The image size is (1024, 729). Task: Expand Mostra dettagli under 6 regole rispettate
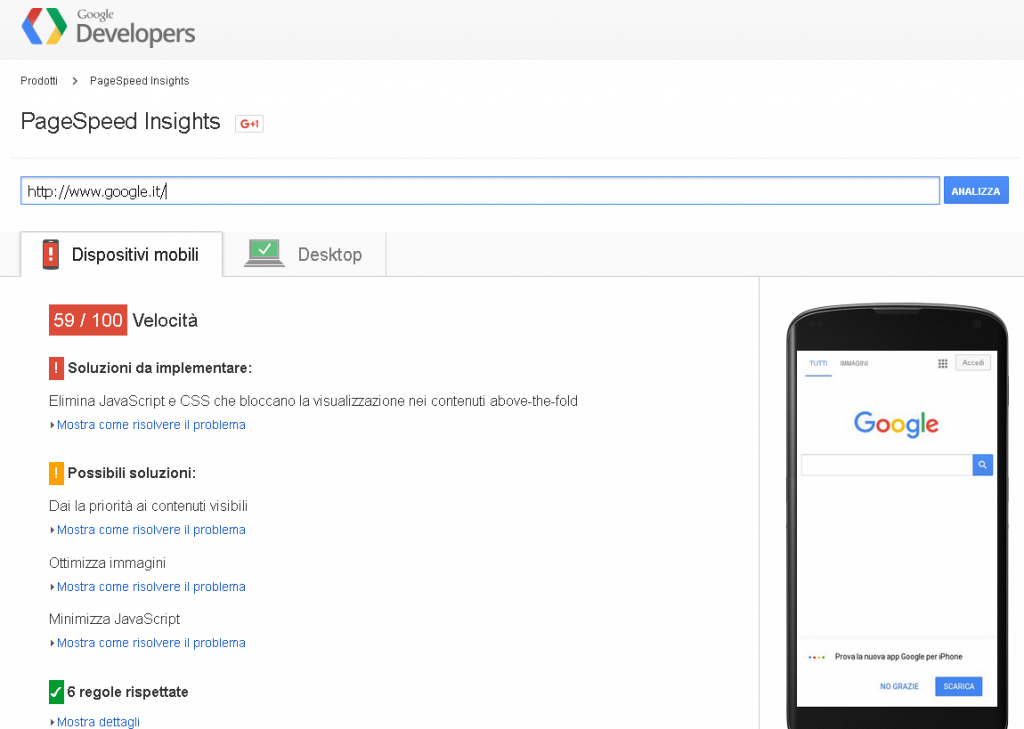point(98,722)
